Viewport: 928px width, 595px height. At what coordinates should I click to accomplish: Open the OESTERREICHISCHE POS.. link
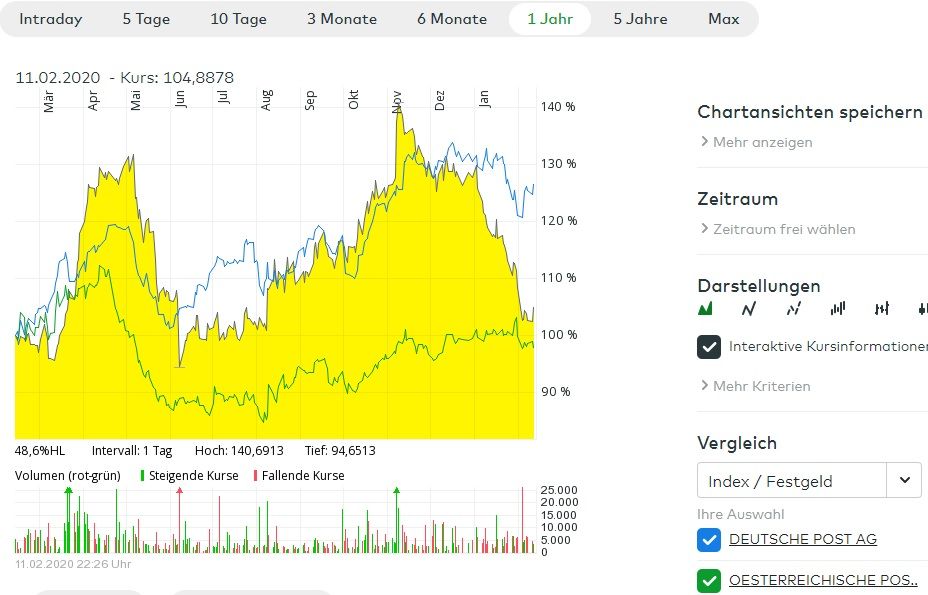click(x=823, y=580)
